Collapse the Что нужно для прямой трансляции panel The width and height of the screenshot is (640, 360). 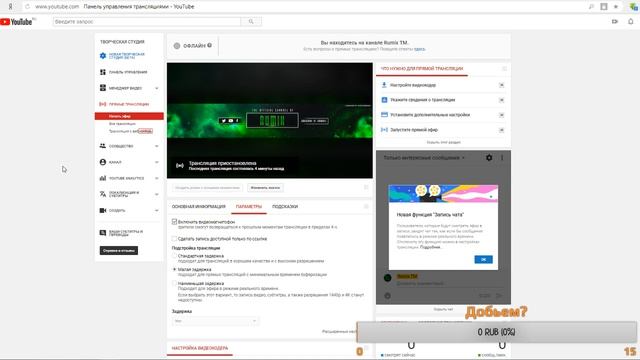[504, 69]
